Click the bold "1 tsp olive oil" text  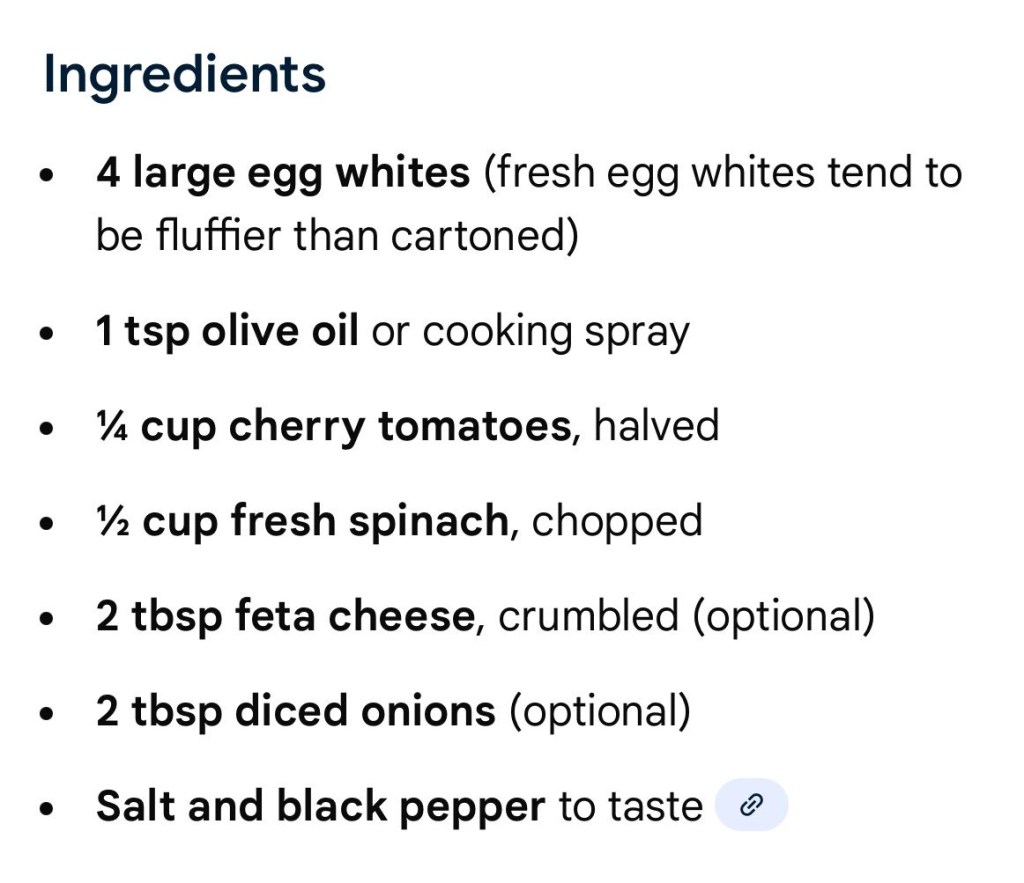coord(227,332)
